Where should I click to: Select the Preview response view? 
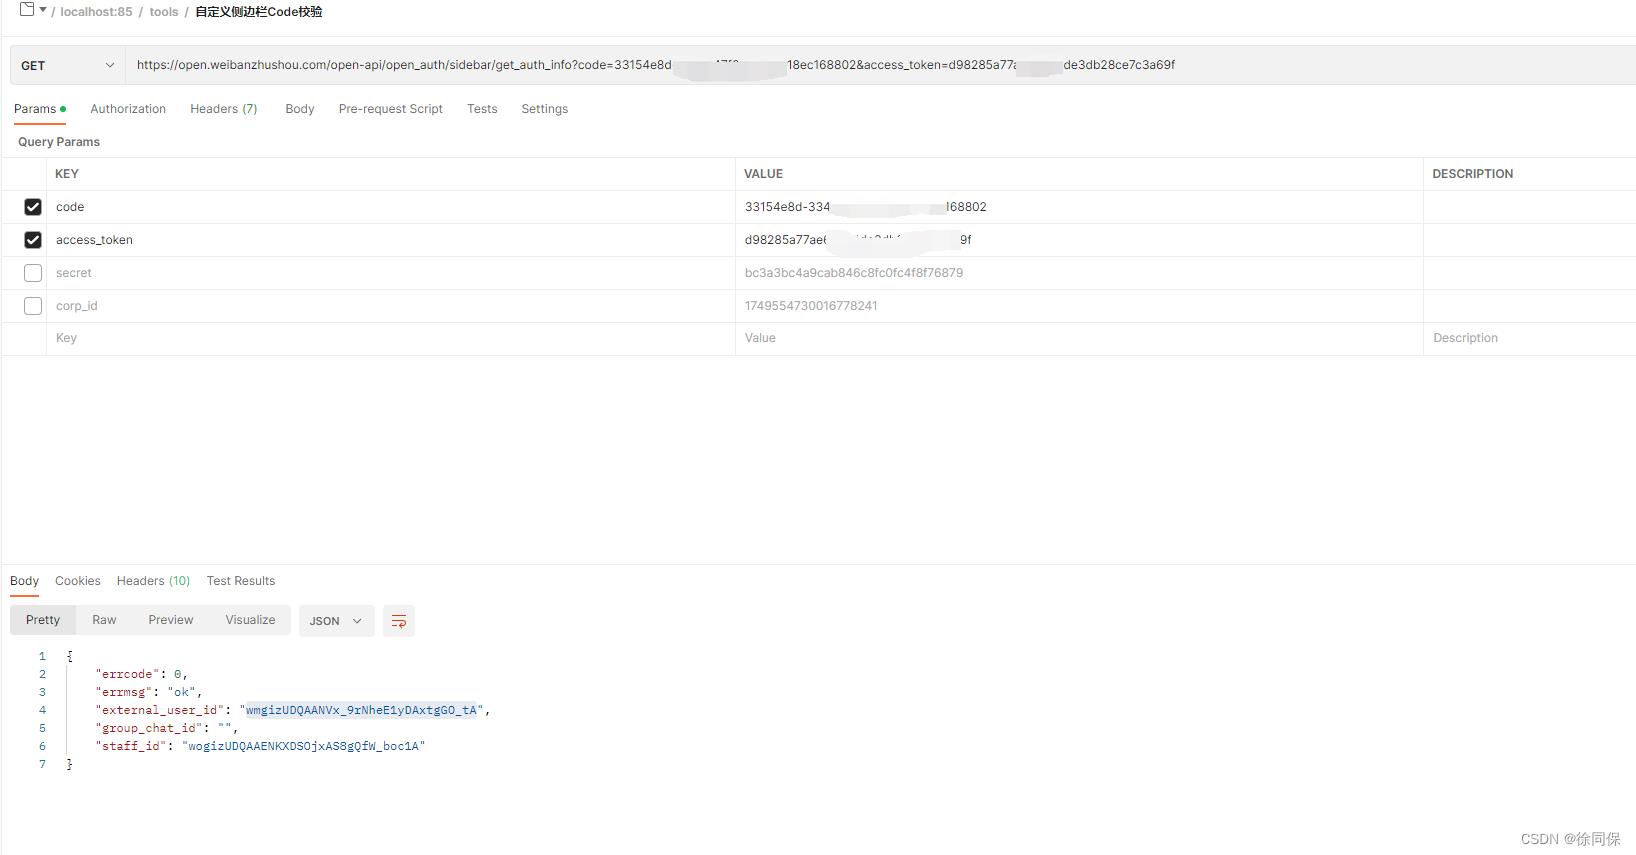pyautogui.click(x=171, y=620)
